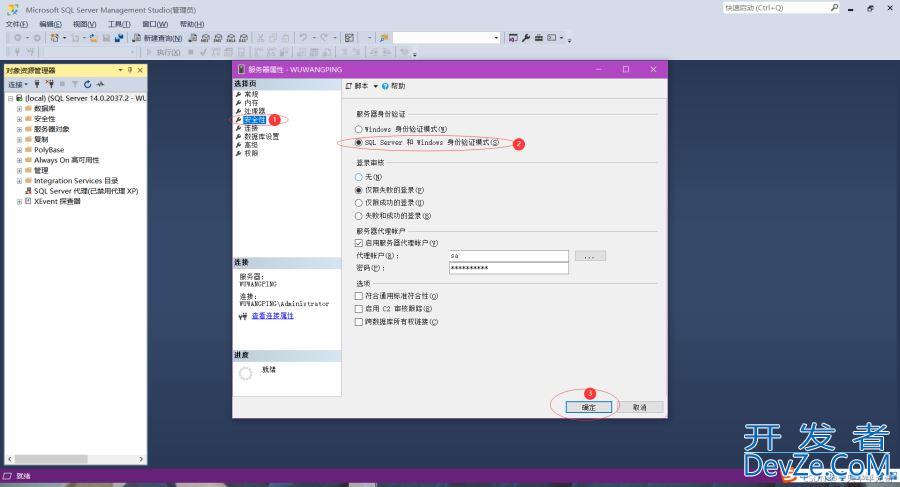Click the 代理帐户 input field containing sa
Screen dimensions: 900x487
(x=509, y=256)
